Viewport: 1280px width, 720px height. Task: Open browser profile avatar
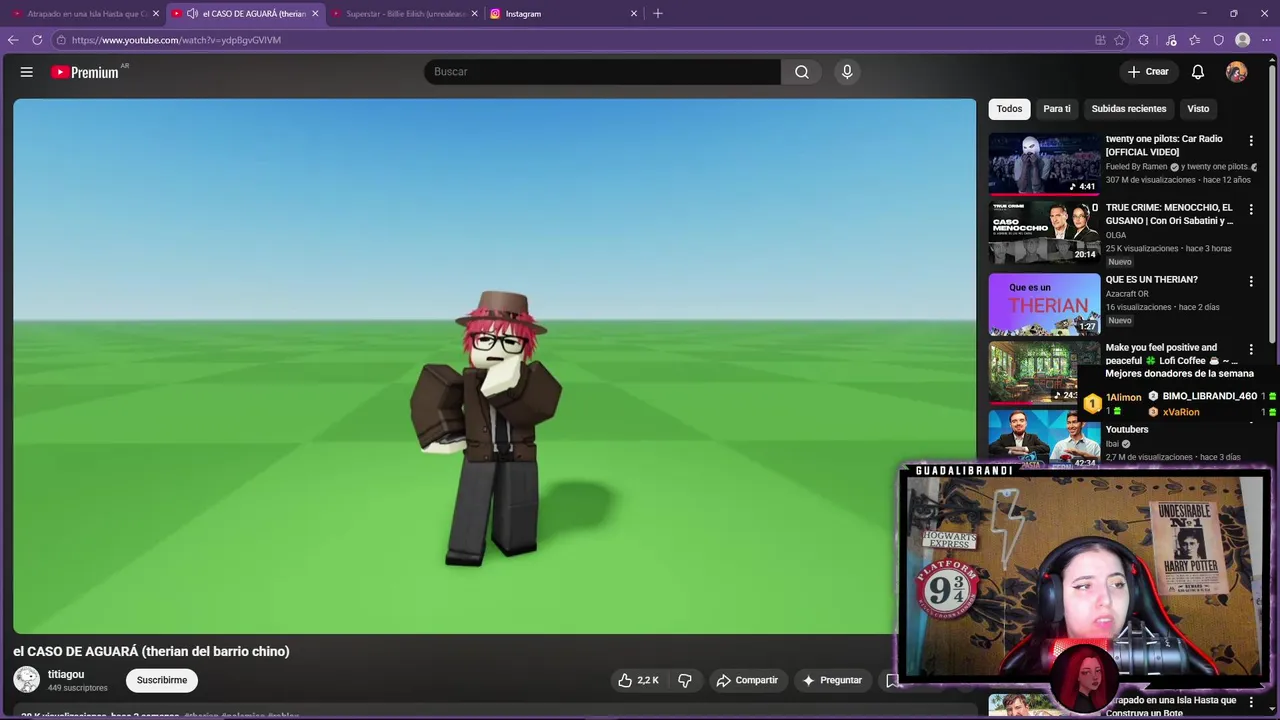click(1243, 40)
